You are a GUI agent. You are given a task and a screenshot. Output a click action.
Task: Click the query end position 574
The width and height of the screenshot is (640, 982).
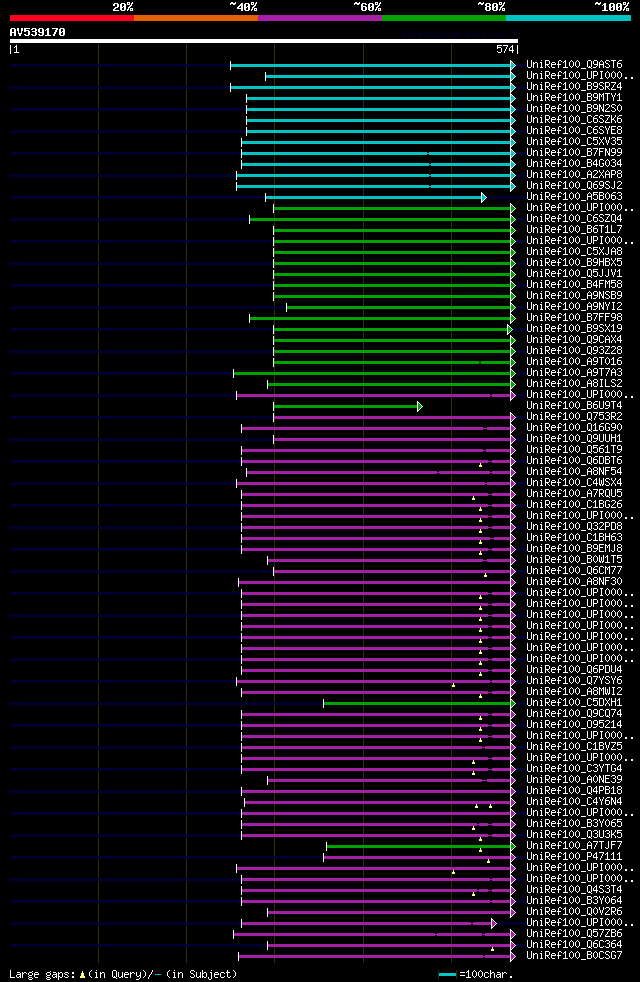coord(505,49)
